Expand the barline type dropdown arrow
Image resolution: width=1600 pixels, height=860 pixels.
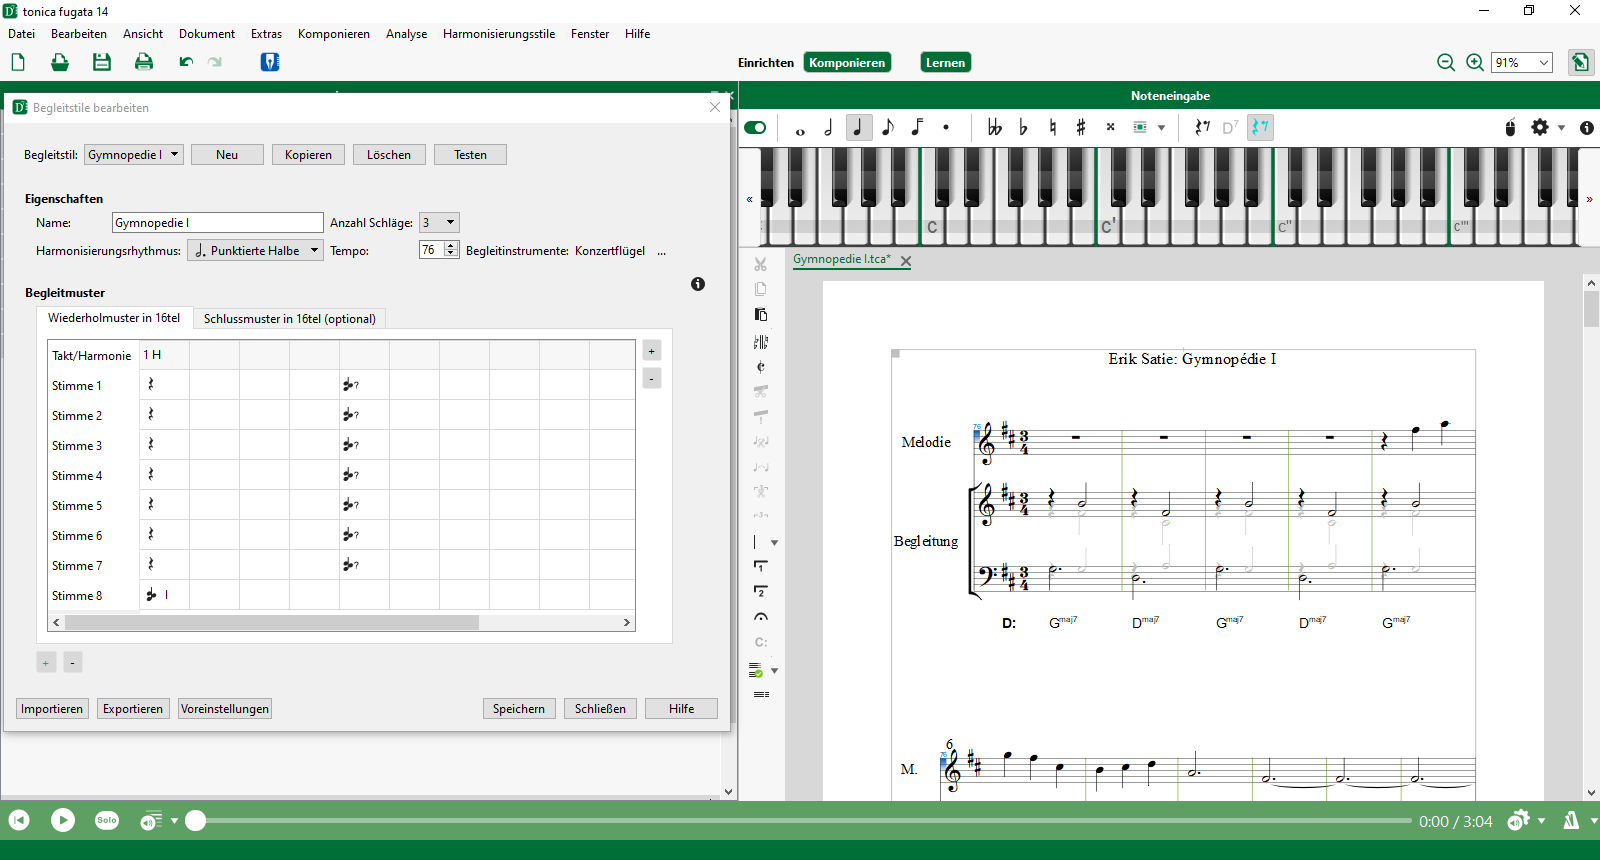(x=774, y=543)
